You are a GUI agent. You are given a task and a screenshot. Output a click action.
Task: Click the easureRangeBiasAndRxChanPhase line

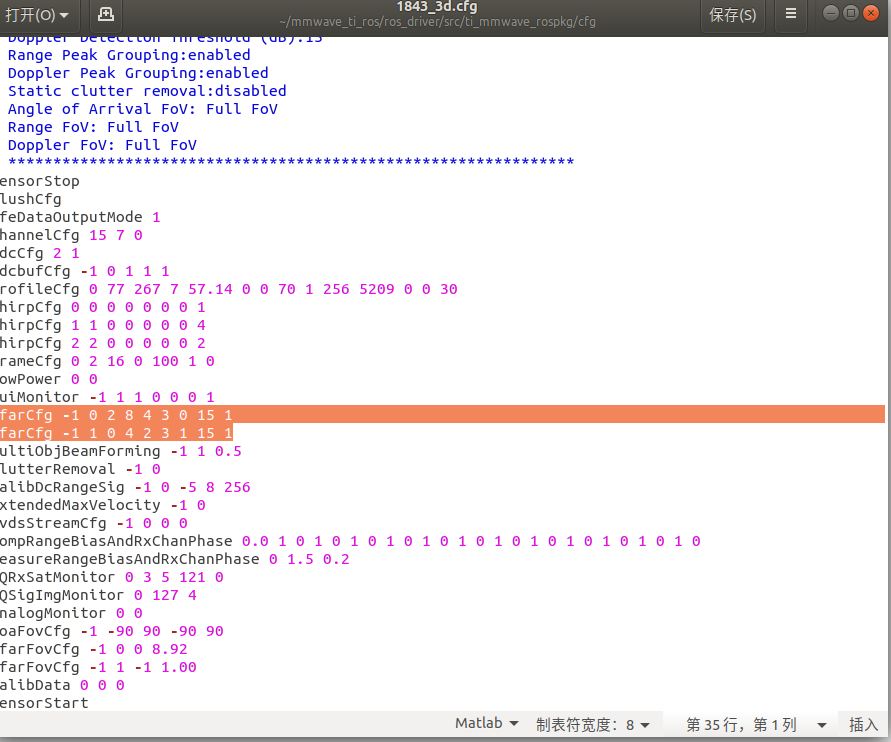pyautogui.click(x=175, y=560)
